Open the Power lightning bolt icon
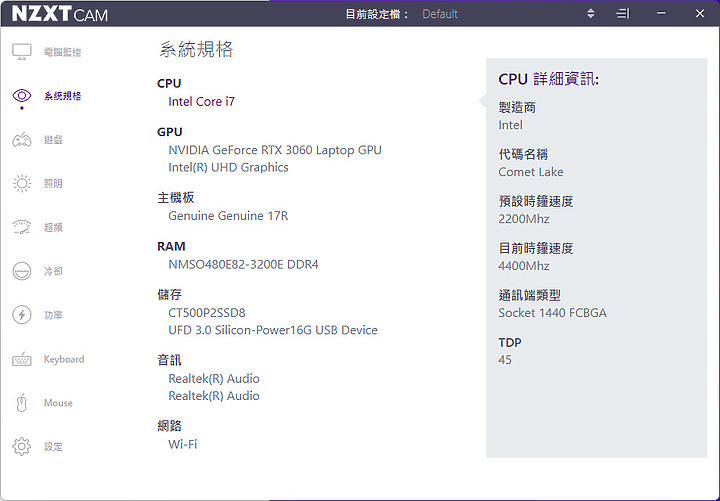 point(22,315)
